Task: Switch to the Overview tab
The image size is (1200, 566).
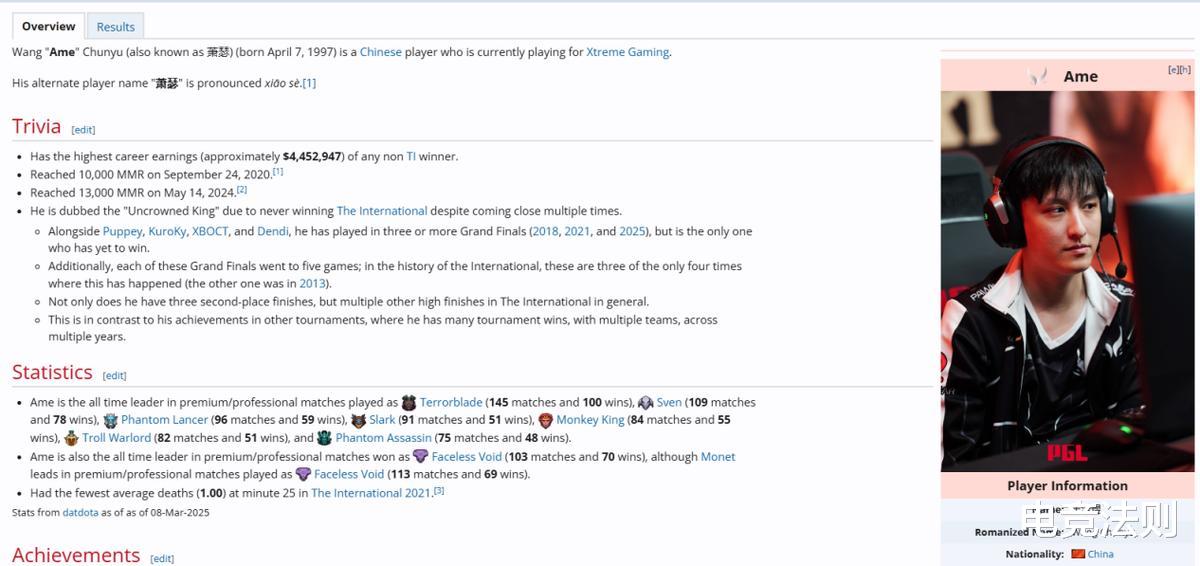Action: 48,26
